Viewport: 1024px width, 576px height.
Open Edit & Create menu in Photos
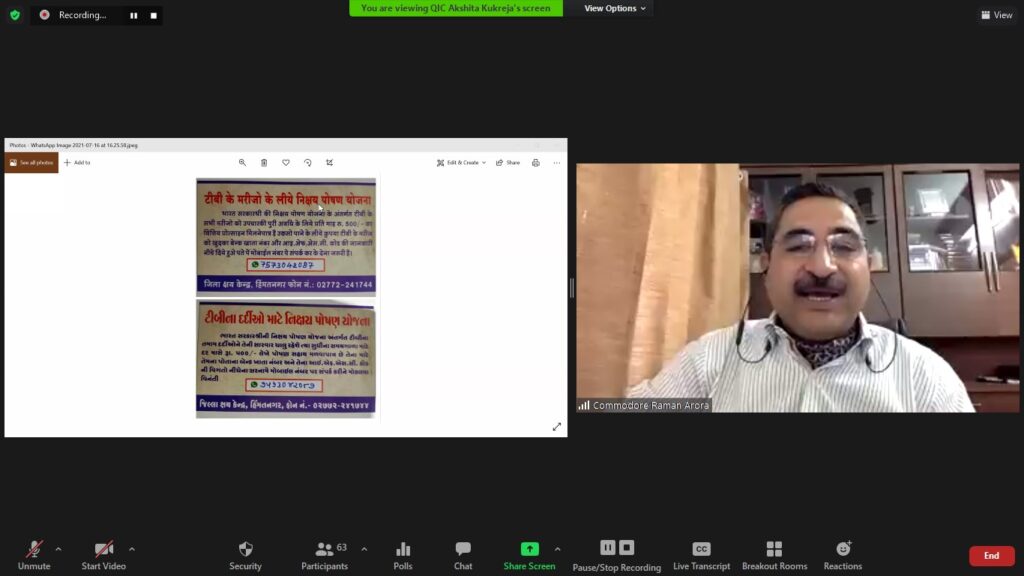click(x=461, y=162)
